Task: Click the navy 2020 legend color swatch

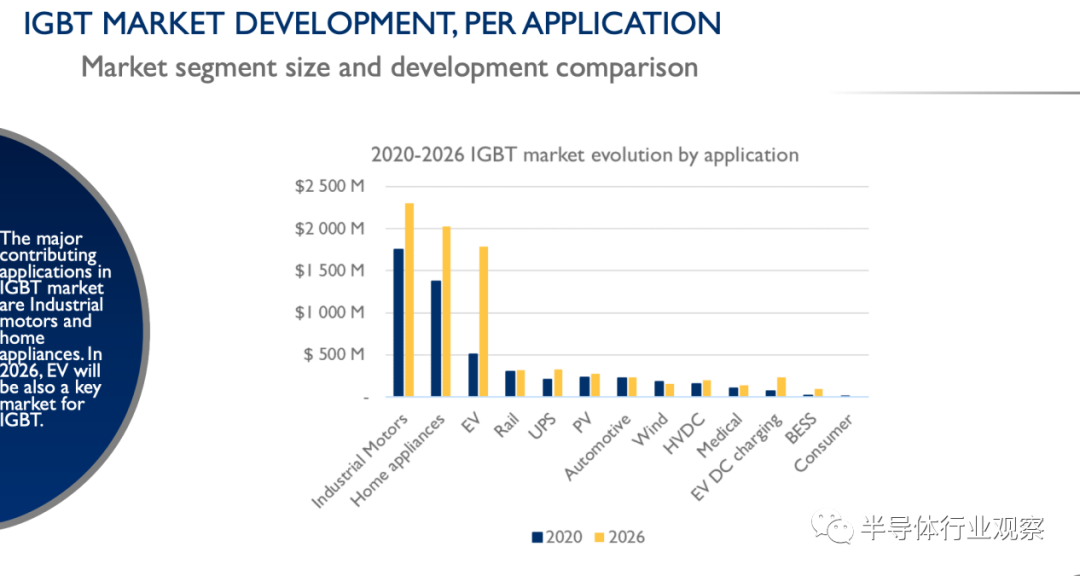Action: [537, 537]
